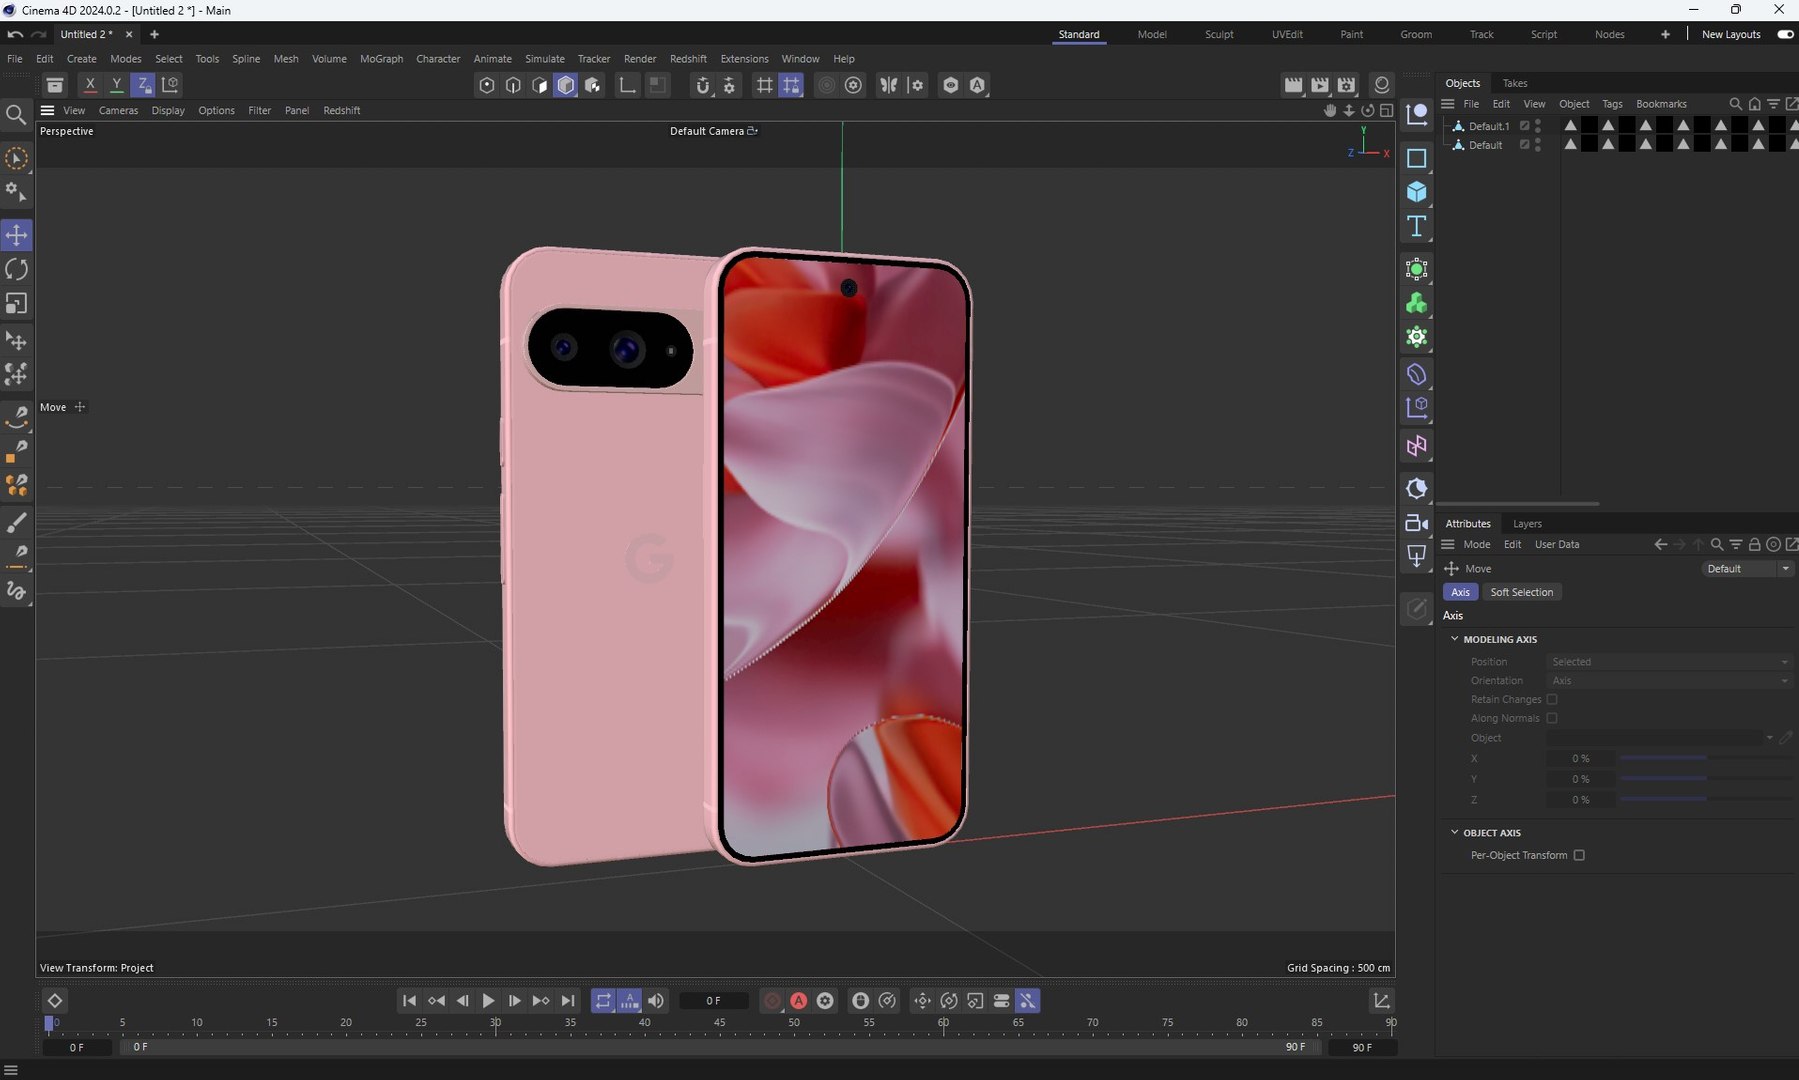
Task: Click Record Active Objects button
Action: pyautogui.click(x=772, y=1001)
